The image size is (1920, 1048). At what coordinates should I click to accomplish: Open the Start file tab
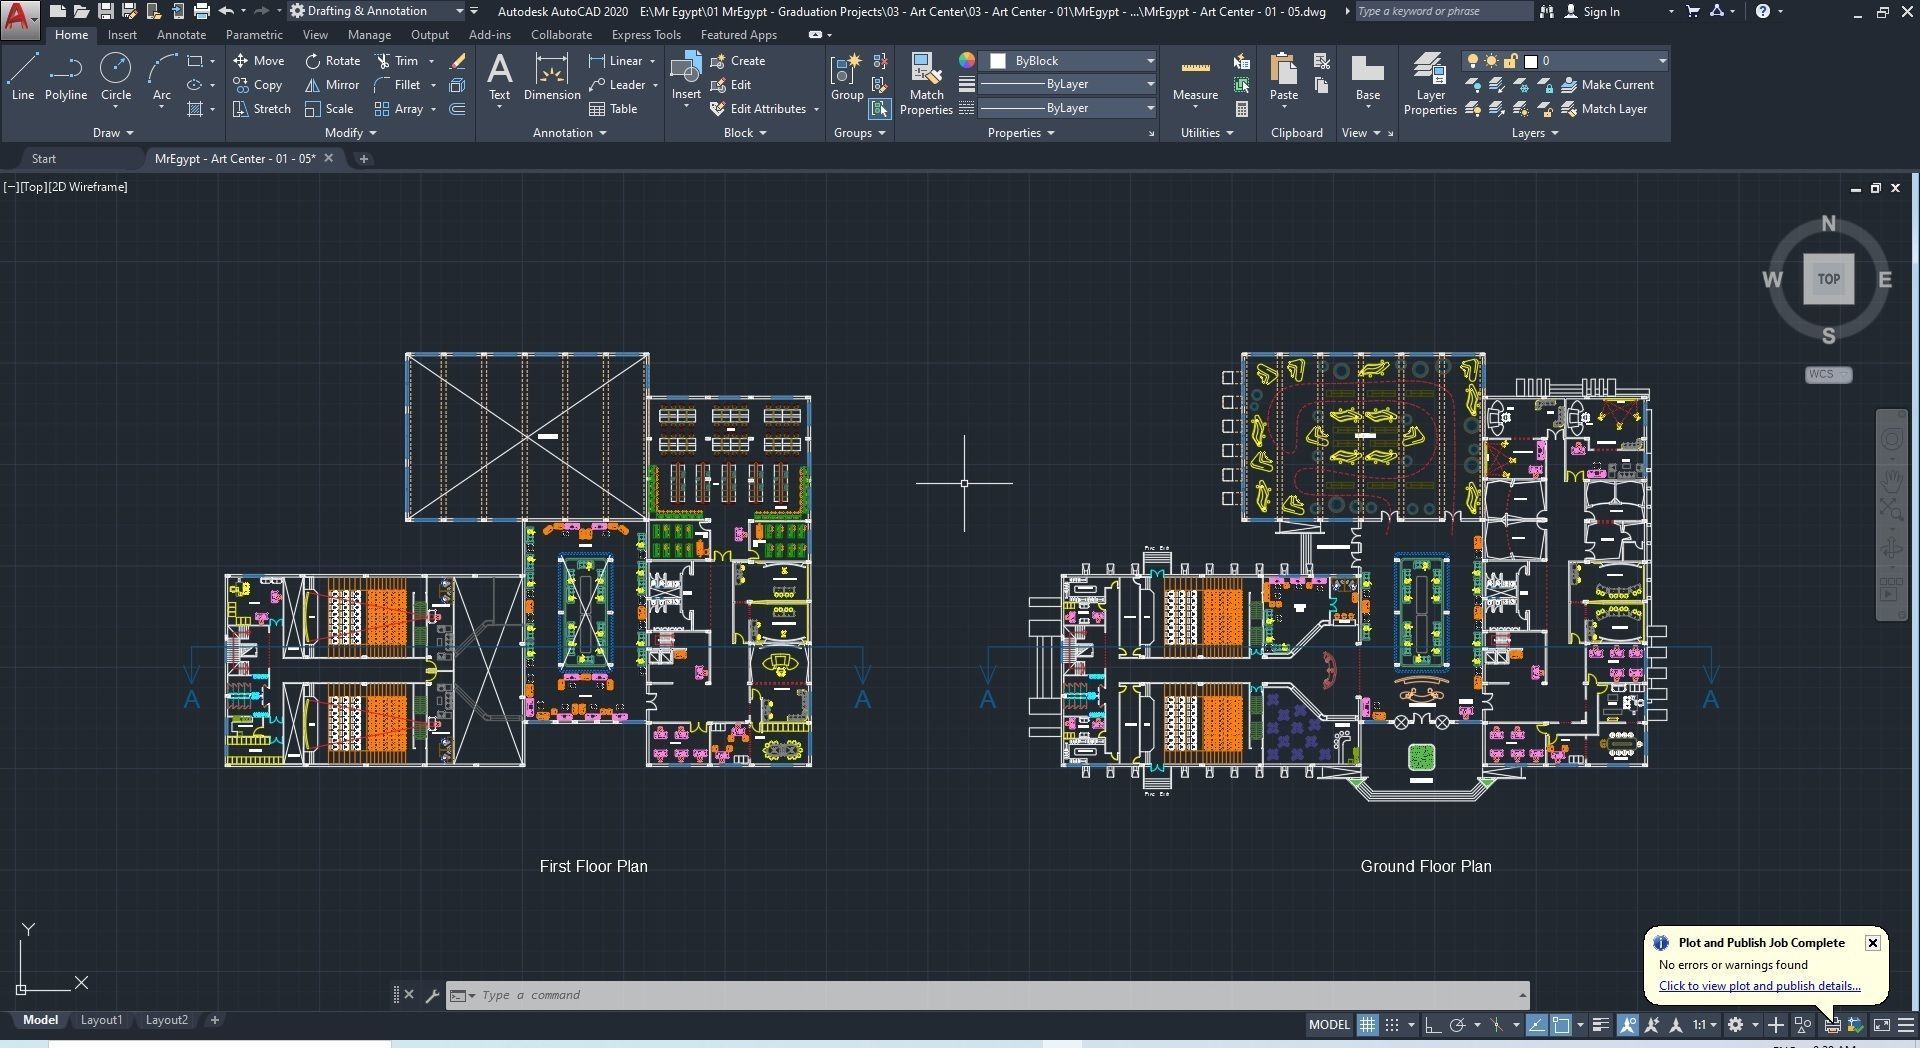(x=44, y=159)
